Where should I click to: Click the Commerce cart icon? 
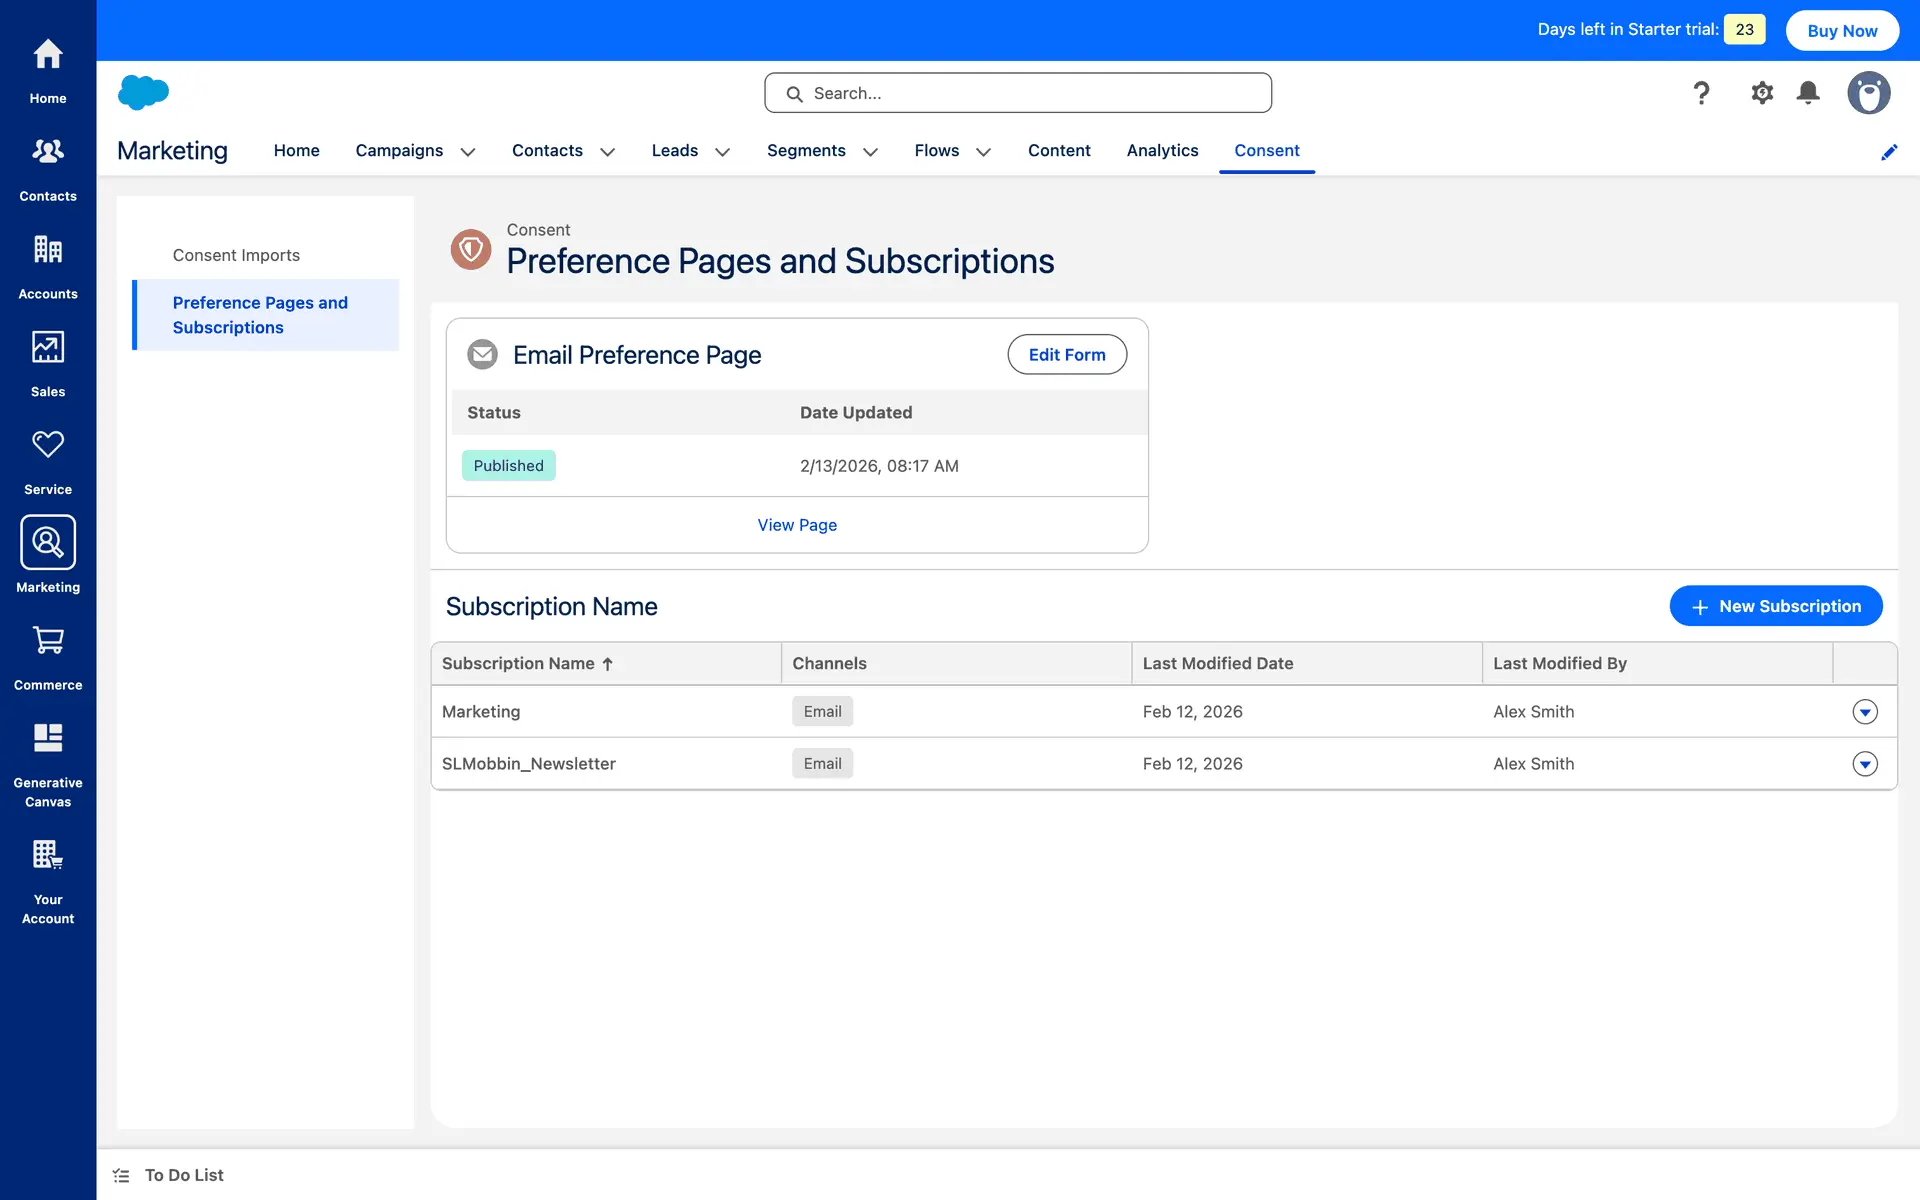[x=48, y=641]
